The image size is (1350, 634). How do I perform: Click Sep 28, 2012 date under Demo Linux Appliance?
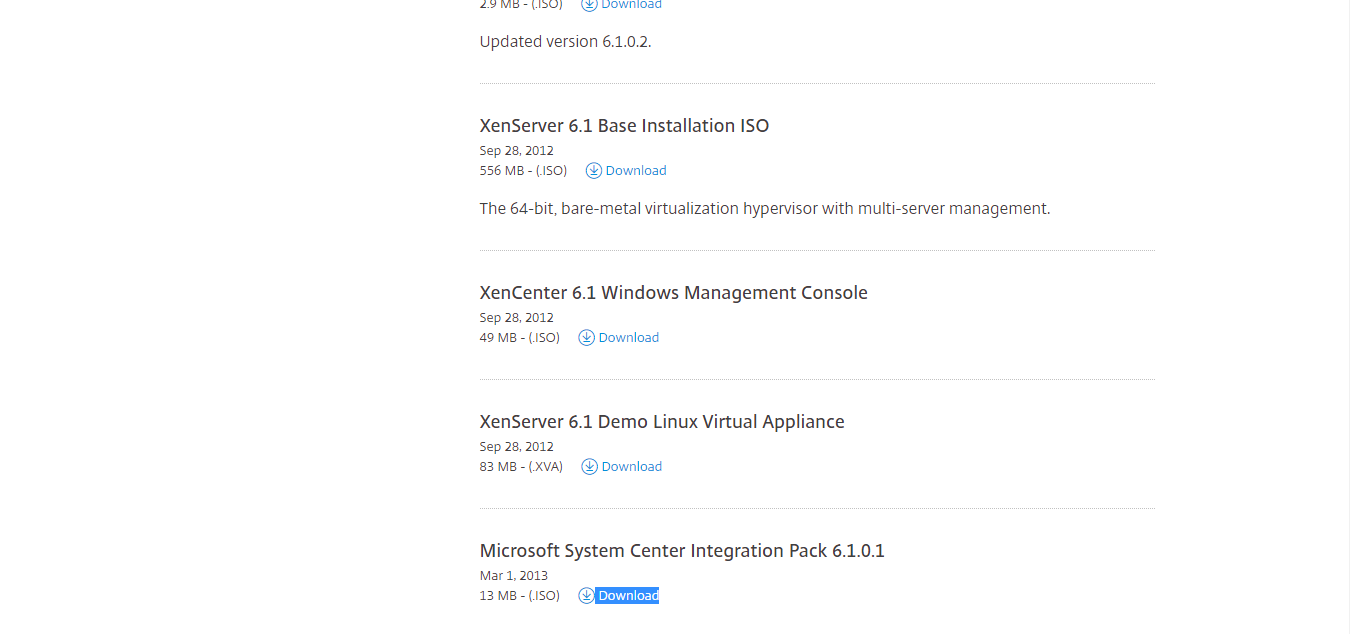tap(517, 446)
